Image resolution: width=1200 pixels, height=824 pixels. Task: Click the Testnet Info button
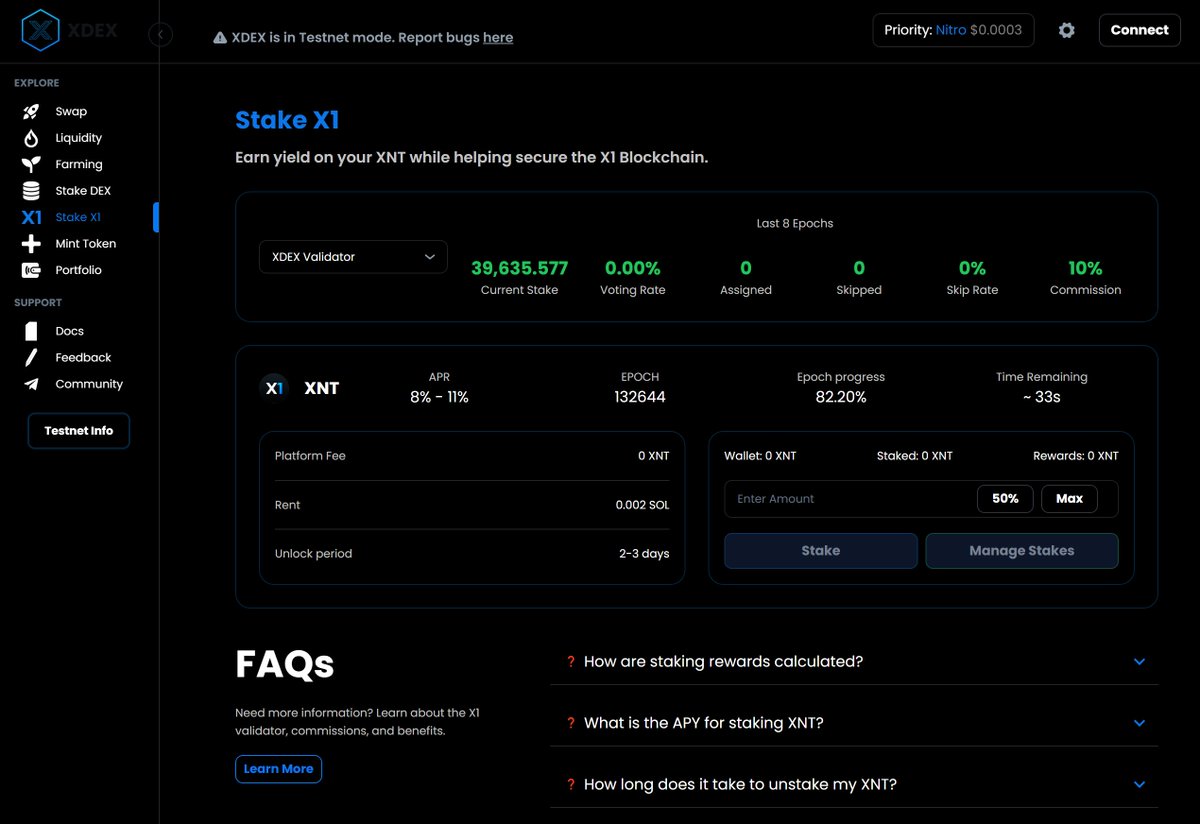click(x=79, y=431)
